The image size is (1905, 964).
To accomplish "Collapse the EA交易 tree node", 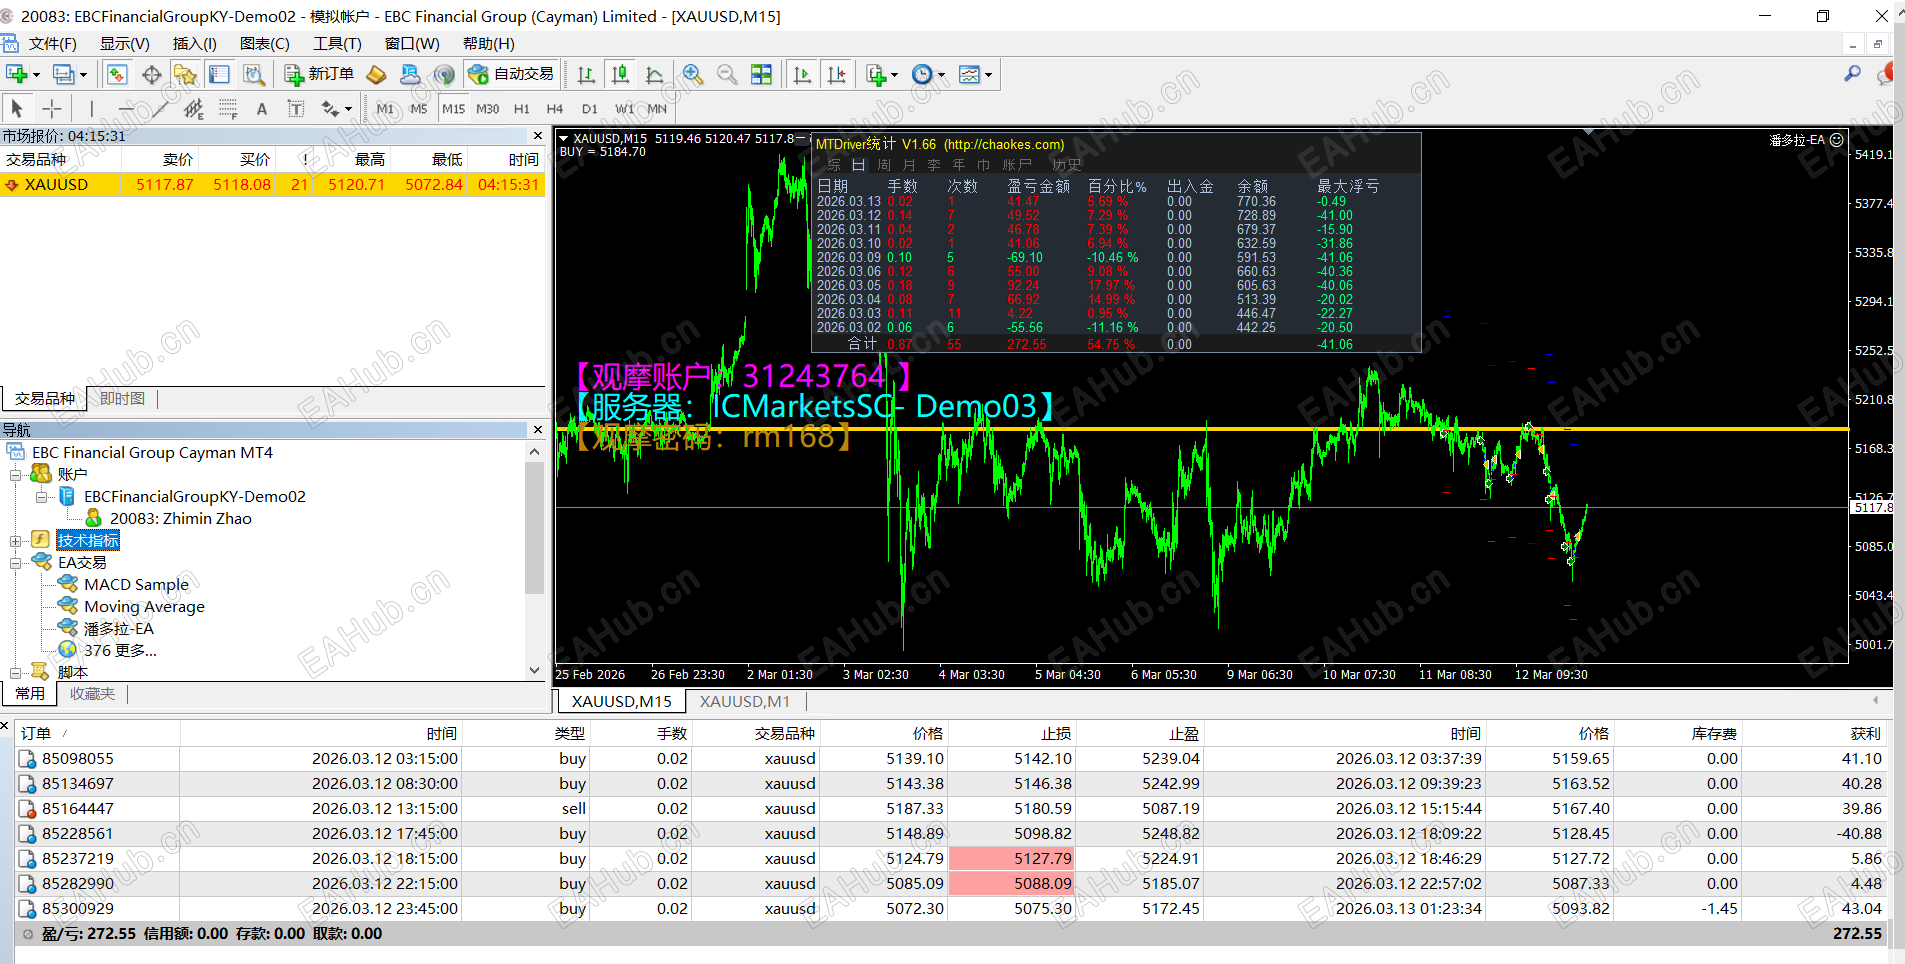I will pyautogui.click(x=16, y=563).
